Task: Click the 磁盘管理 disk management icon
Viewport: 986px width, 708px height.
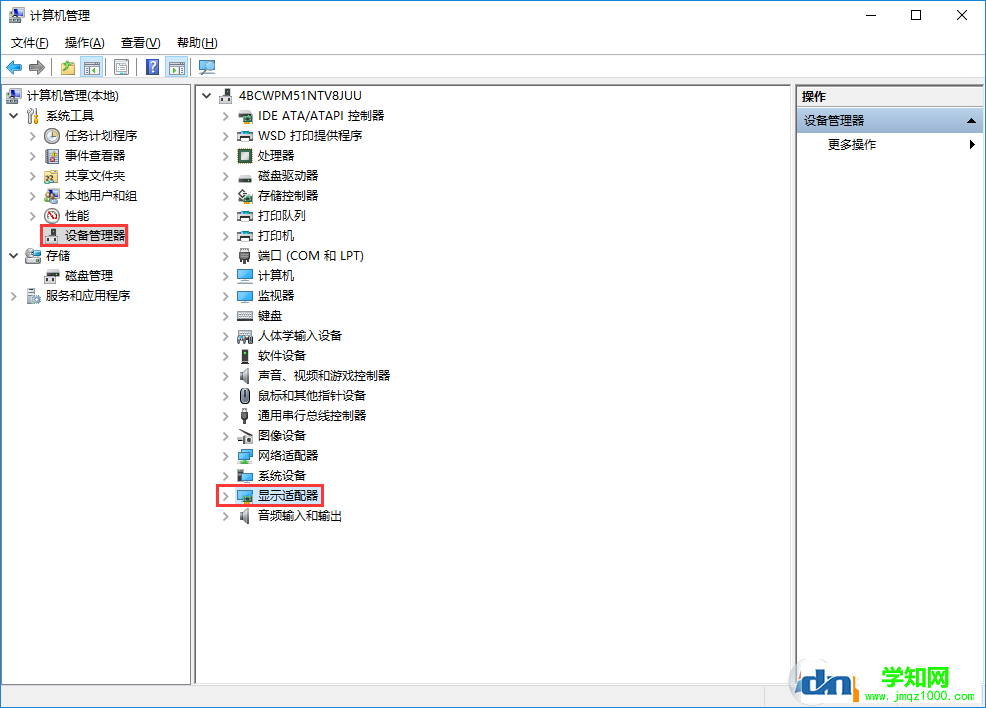Action: pos(52,277)
